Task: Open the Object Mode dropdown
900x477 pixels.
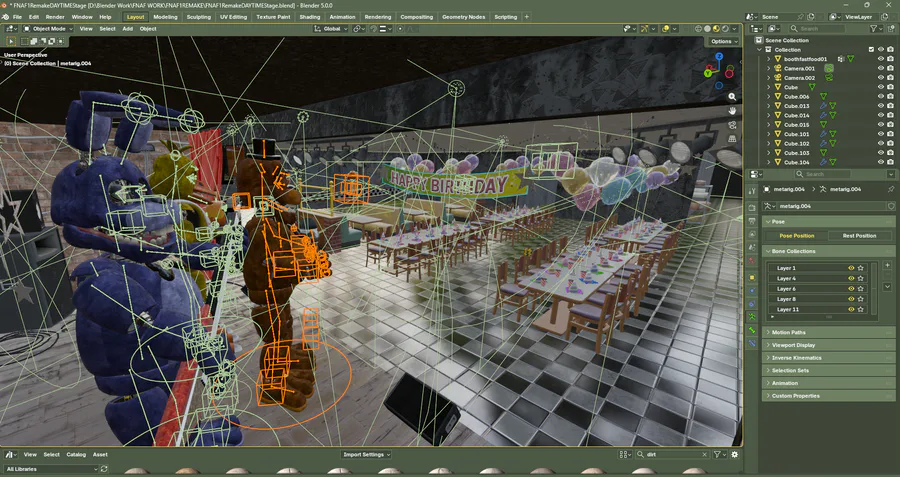Action: [x=49, y=29]
